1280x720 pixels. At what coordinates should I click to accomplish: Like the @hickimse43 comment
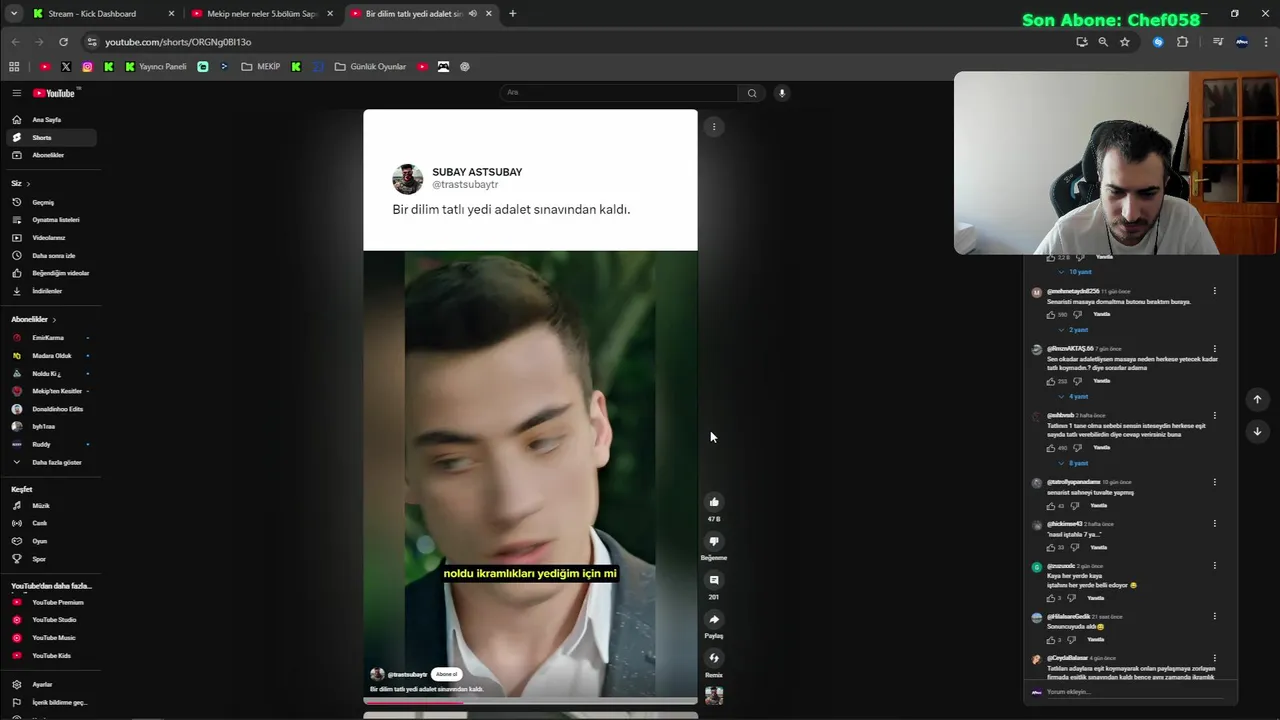(x=1051, y=548)
